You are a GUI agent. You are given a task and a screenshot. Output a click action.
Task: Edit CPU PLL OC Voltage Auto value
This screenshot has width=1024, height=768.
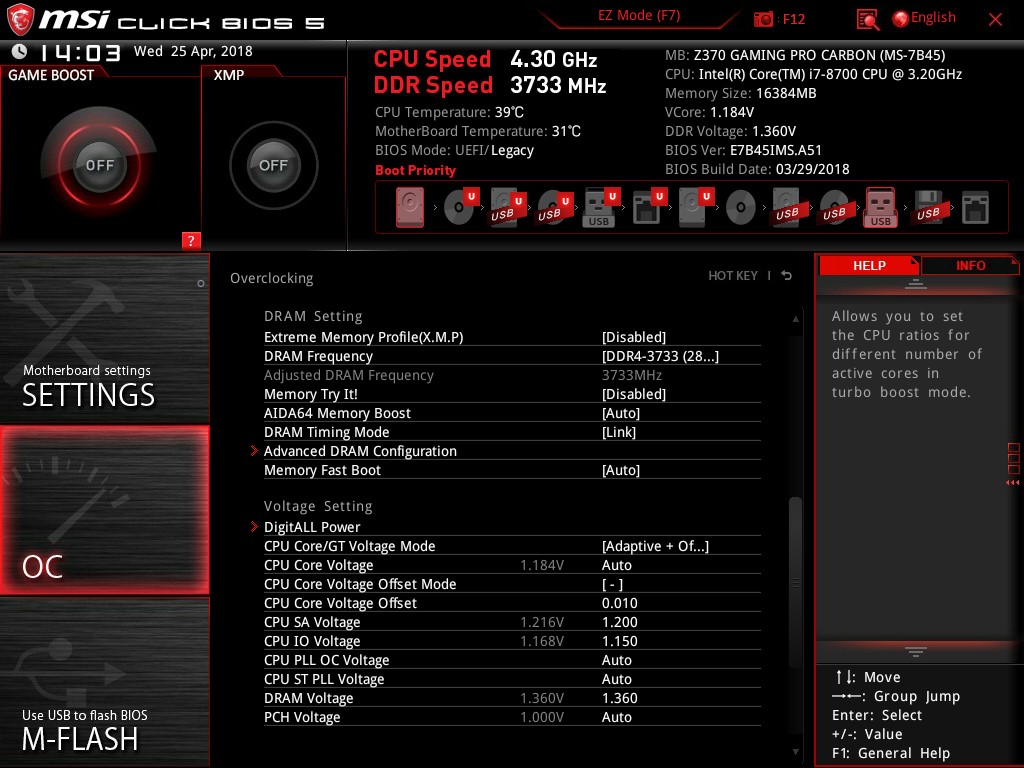click(x=616, y=660)
